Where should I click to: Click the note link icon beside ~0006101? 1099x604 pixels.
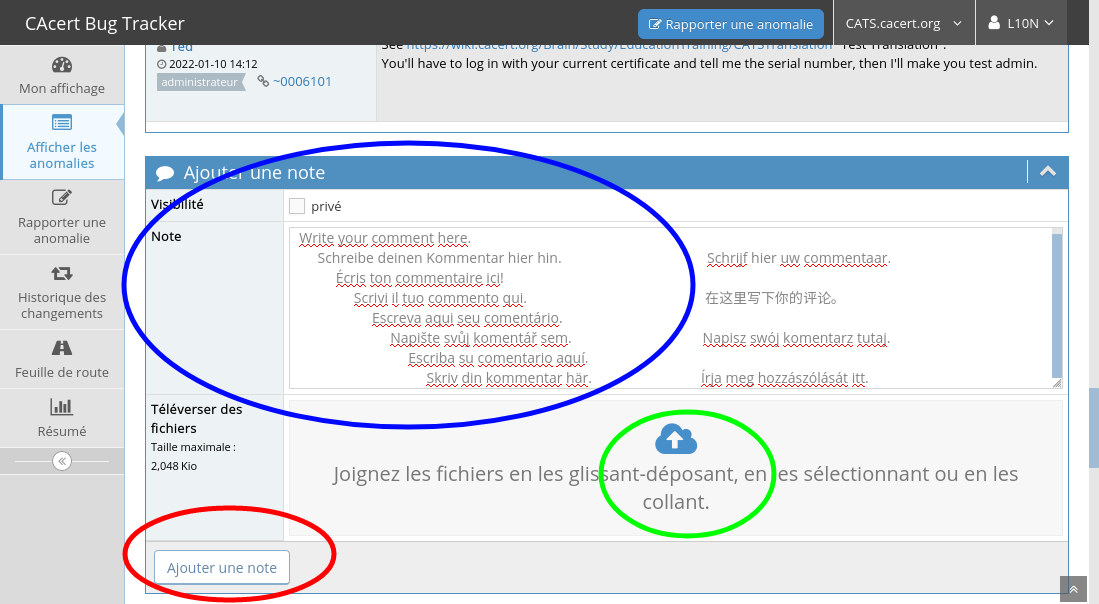tap(263, 81)
